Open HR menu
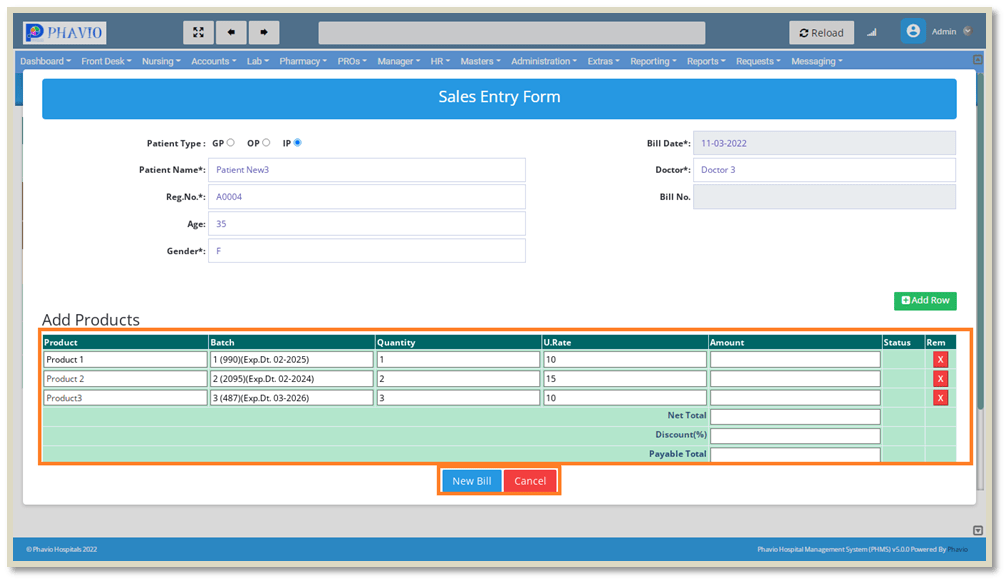Screen dimensions: 1007x582 click(440, 61)
